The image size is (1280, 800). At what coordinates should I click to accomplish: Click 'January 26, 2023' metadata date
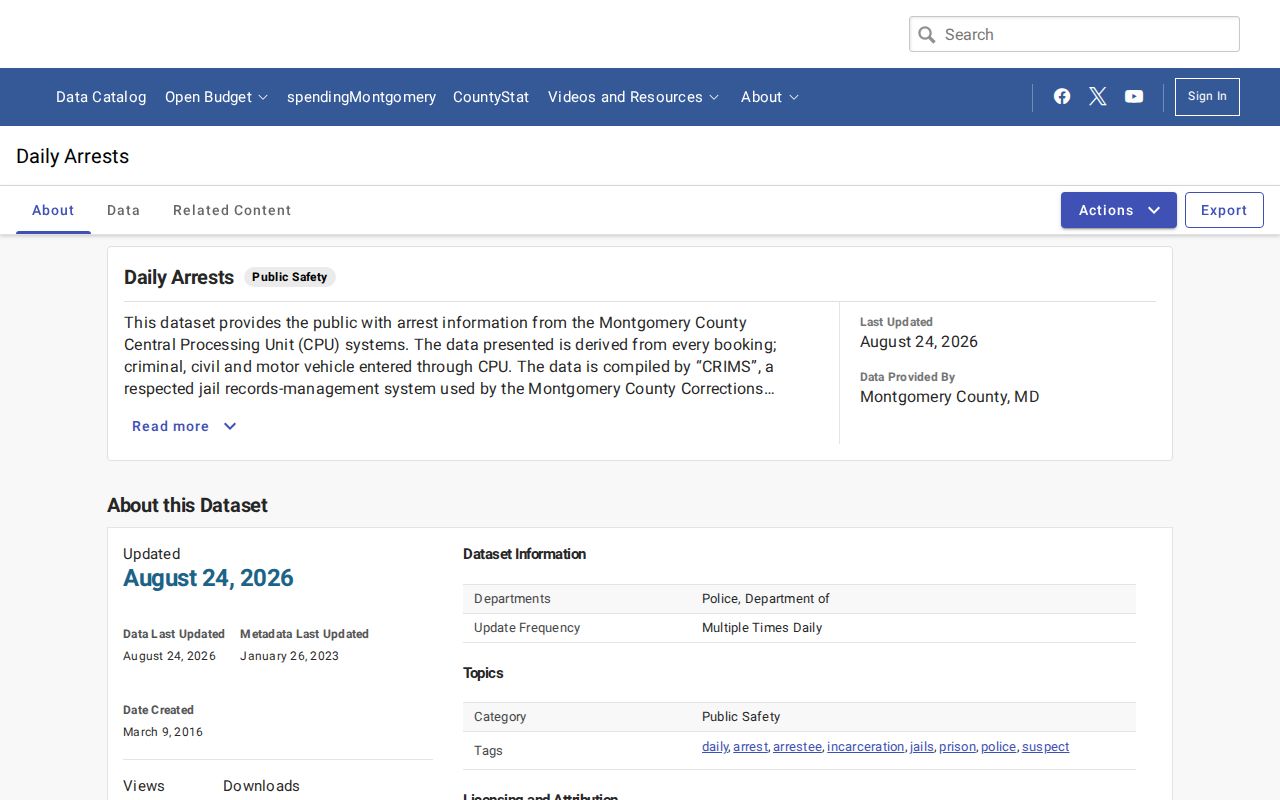[290, 656]
